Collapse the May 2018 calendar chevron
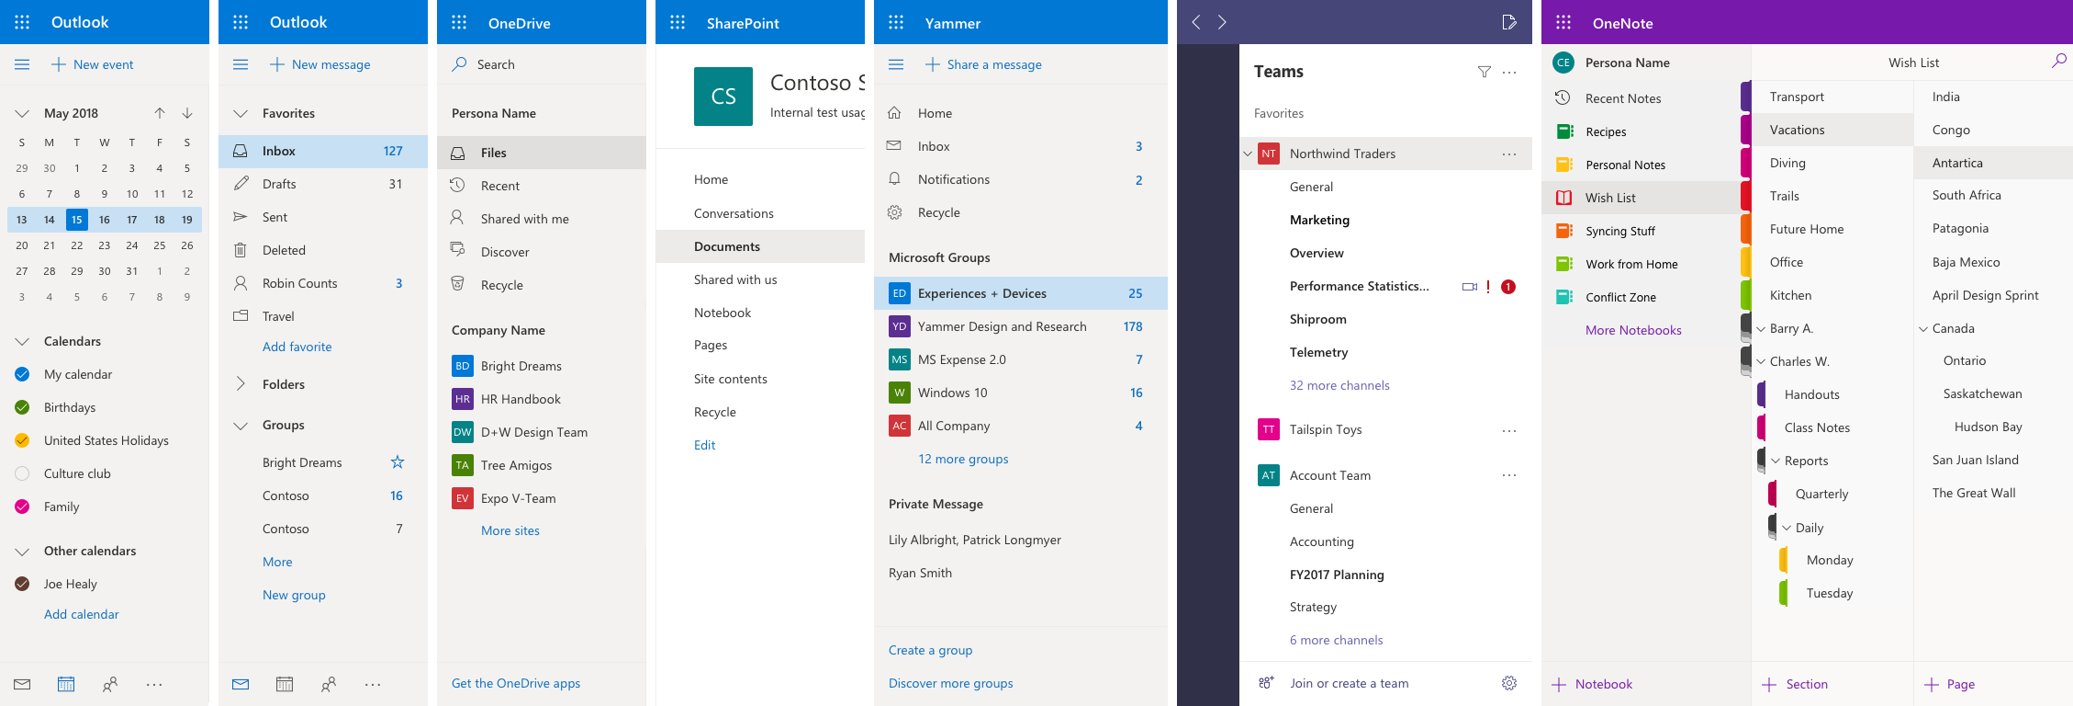The width and height of the screenshot is (2073, 706). pos(22,113)
